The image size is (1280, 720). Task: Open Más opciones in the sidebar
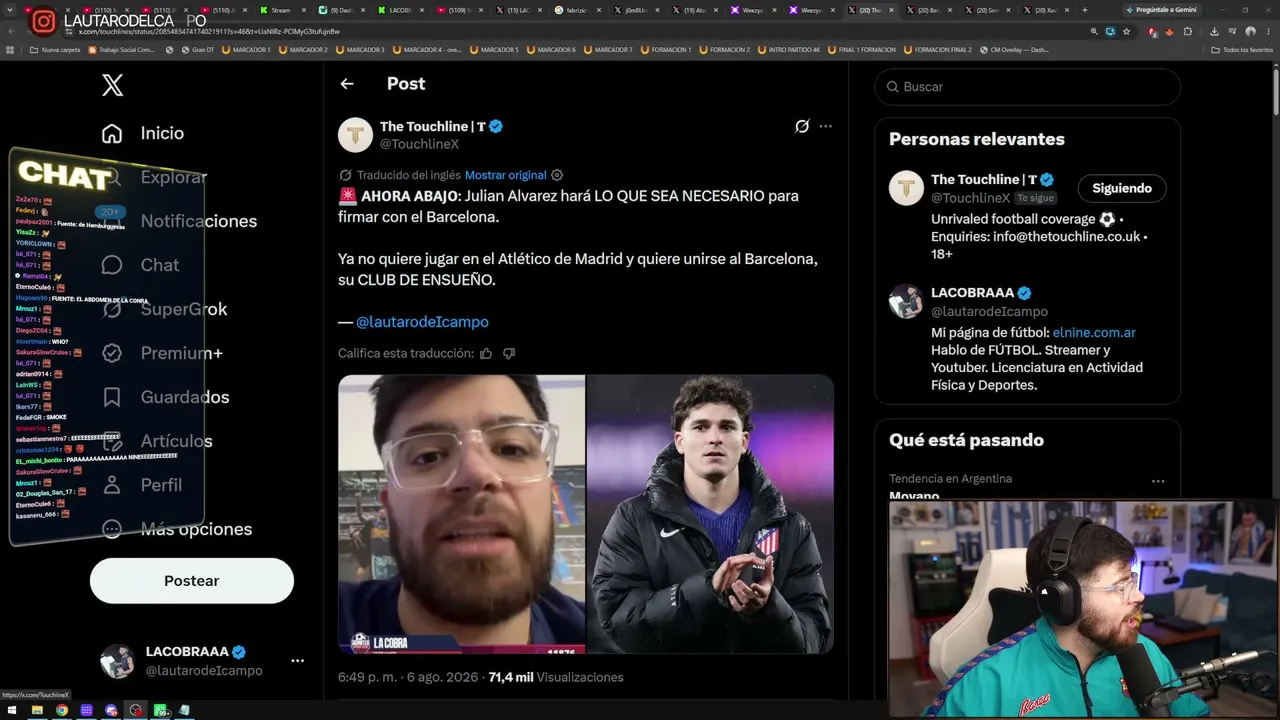click(x=176, y=529)
